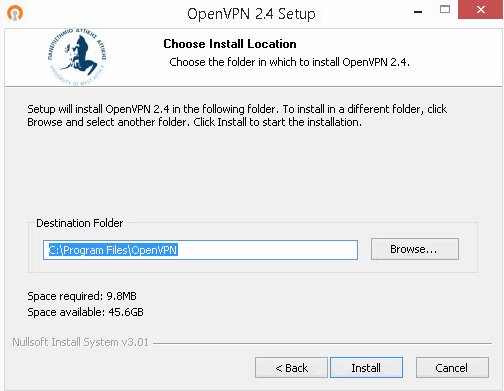This screenshot has height=391, width=504.
Task: Close the setup with the red X
Action: click(480, 10)
